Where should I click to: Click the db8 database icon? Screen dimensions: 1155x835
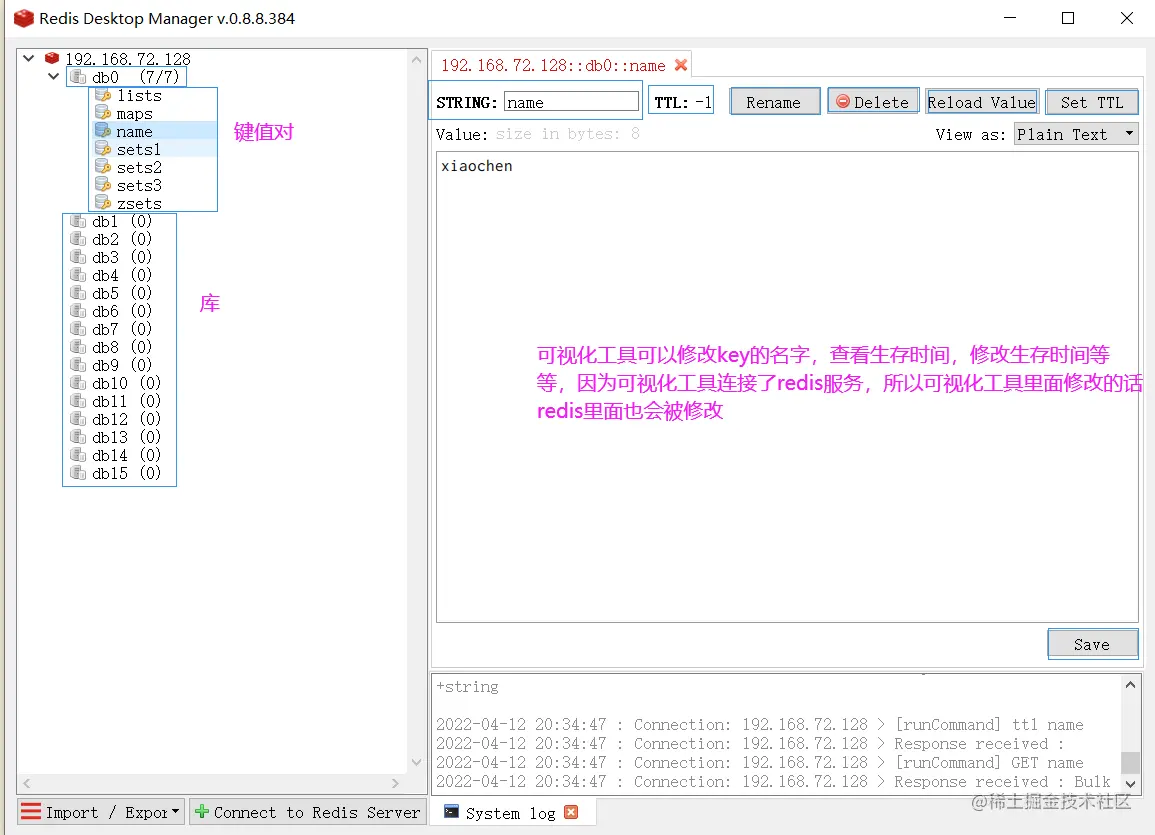tap(77, 347)
